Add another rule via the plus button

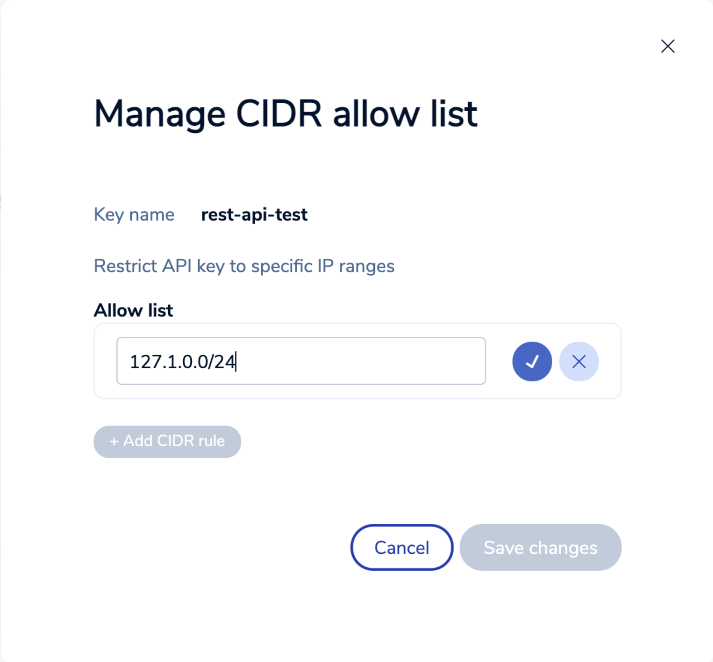point(167,441)
